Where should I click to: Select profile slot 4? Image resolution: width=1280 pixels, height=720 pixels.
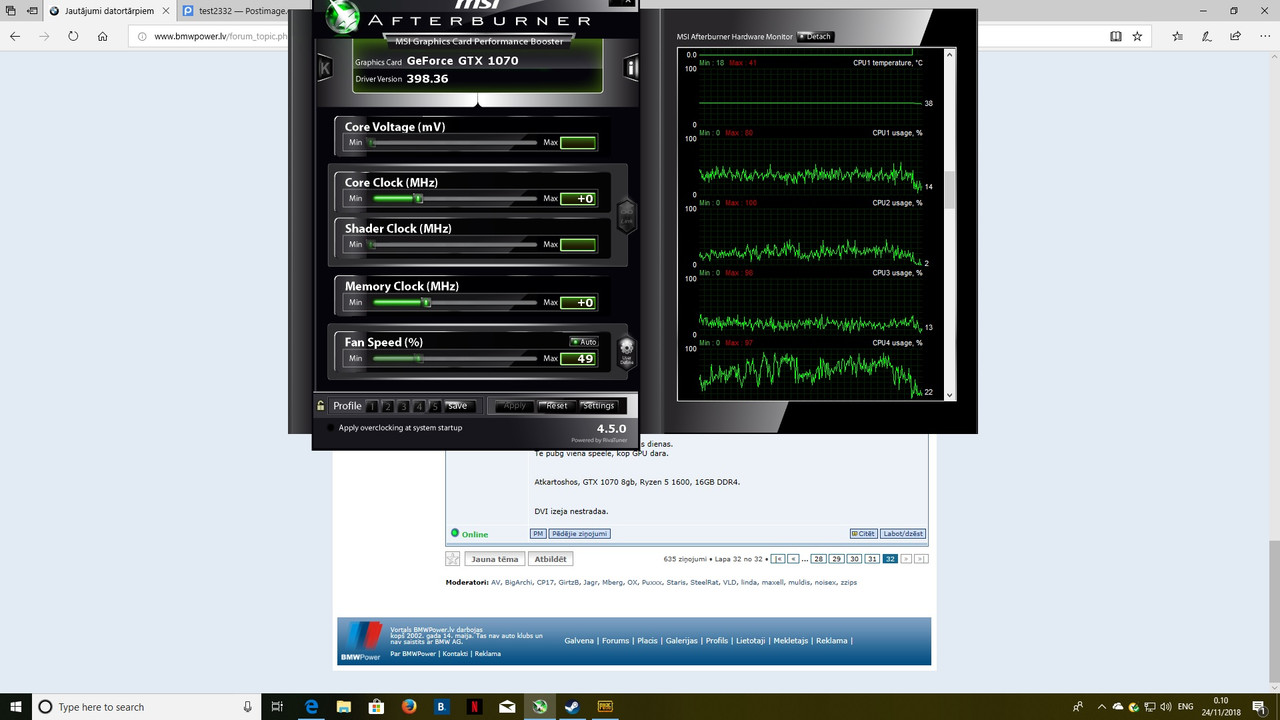[x=419, y=406]
